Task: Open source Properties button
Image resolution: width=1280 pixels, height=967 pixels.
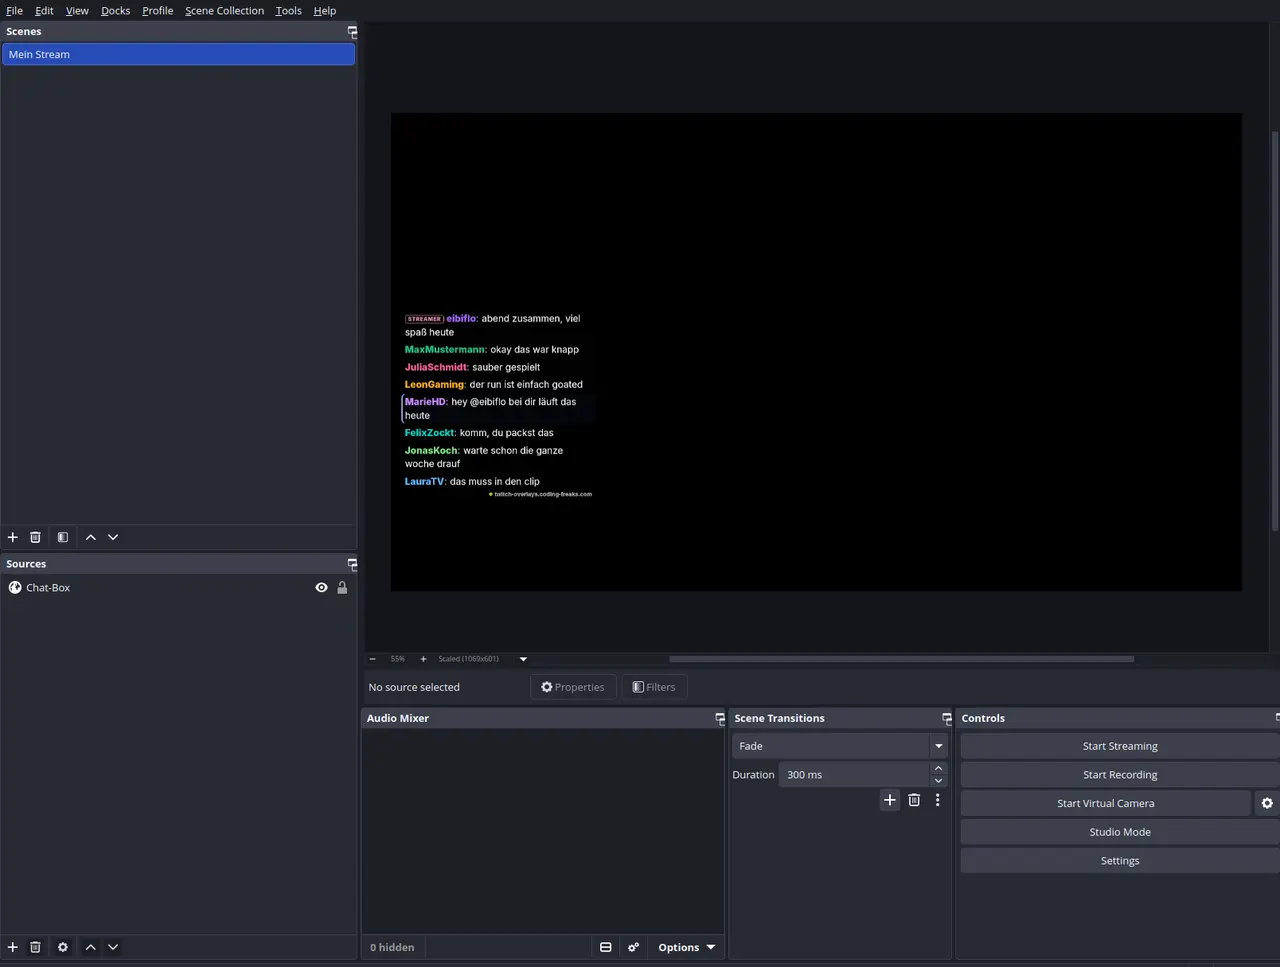Action: [573, 687]
